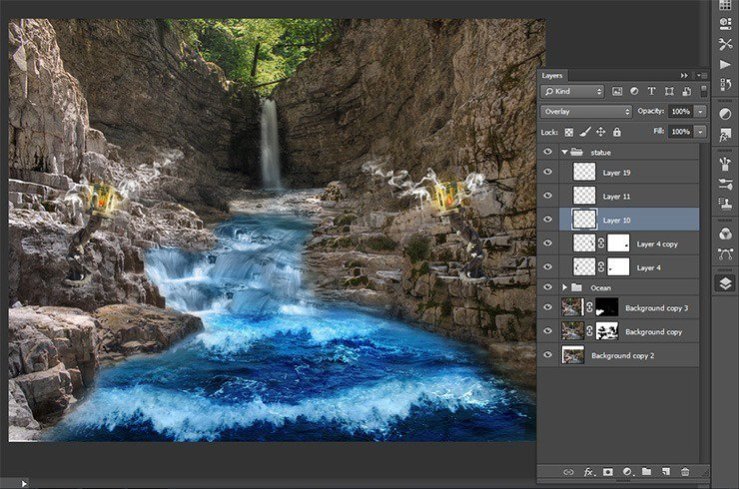This screenshot has width=739, height=489.
Task: Select the Layers panel tab
Action: 553,75
